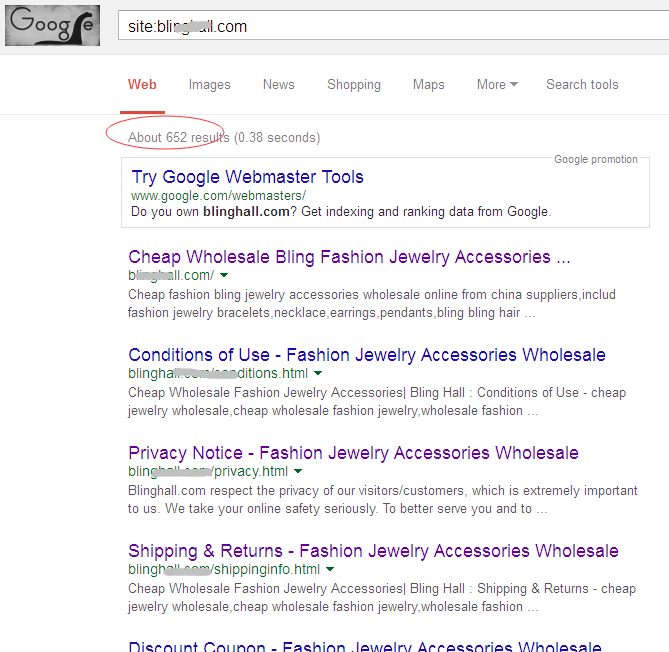Screen dimensions: 669x652
Task: Click the search query input field
Action: coord(393,26)
